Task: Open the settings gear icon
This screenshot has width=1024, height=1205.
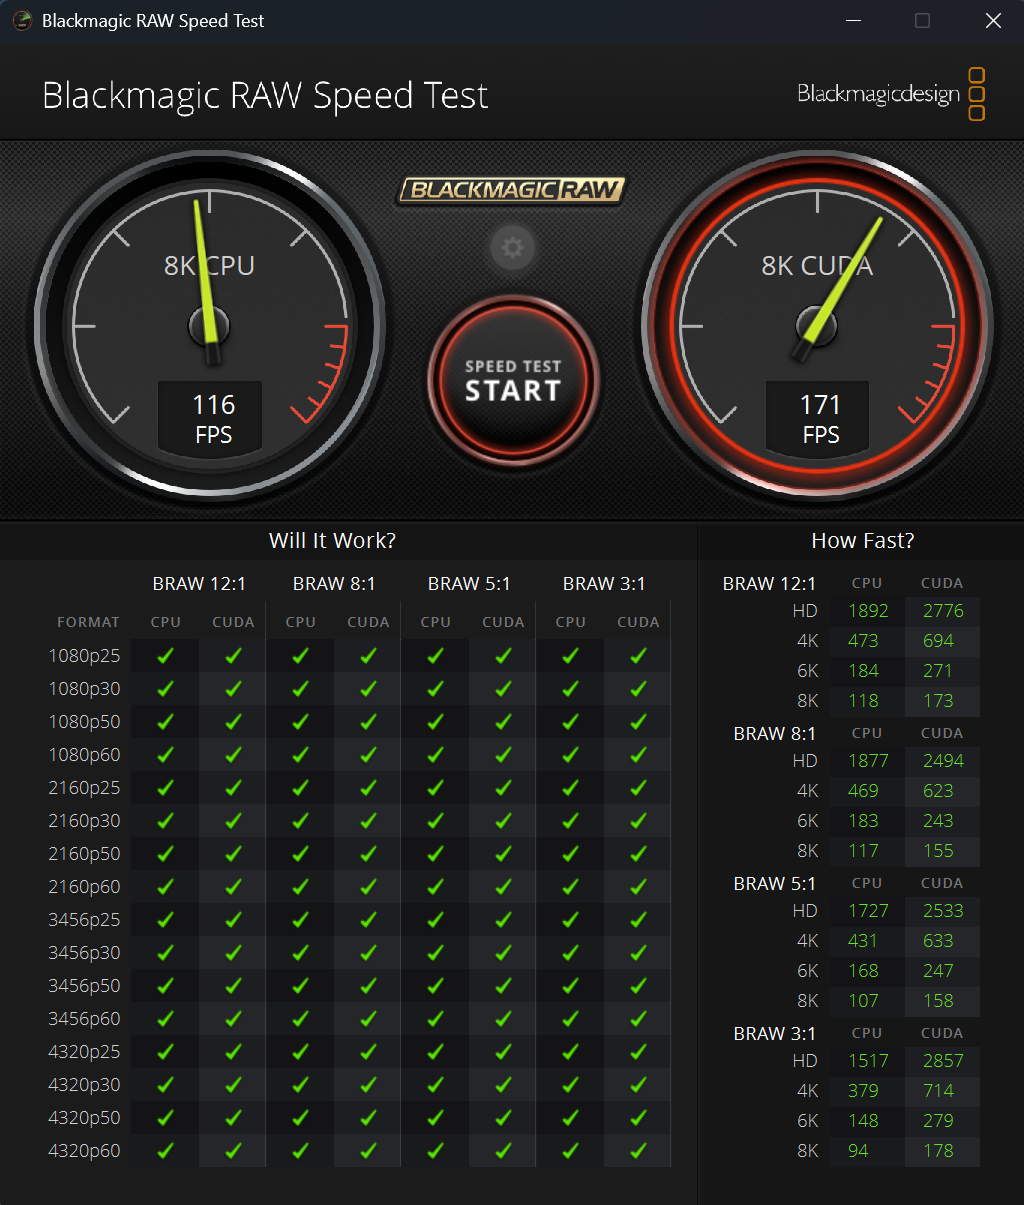Action: (513, 247)
